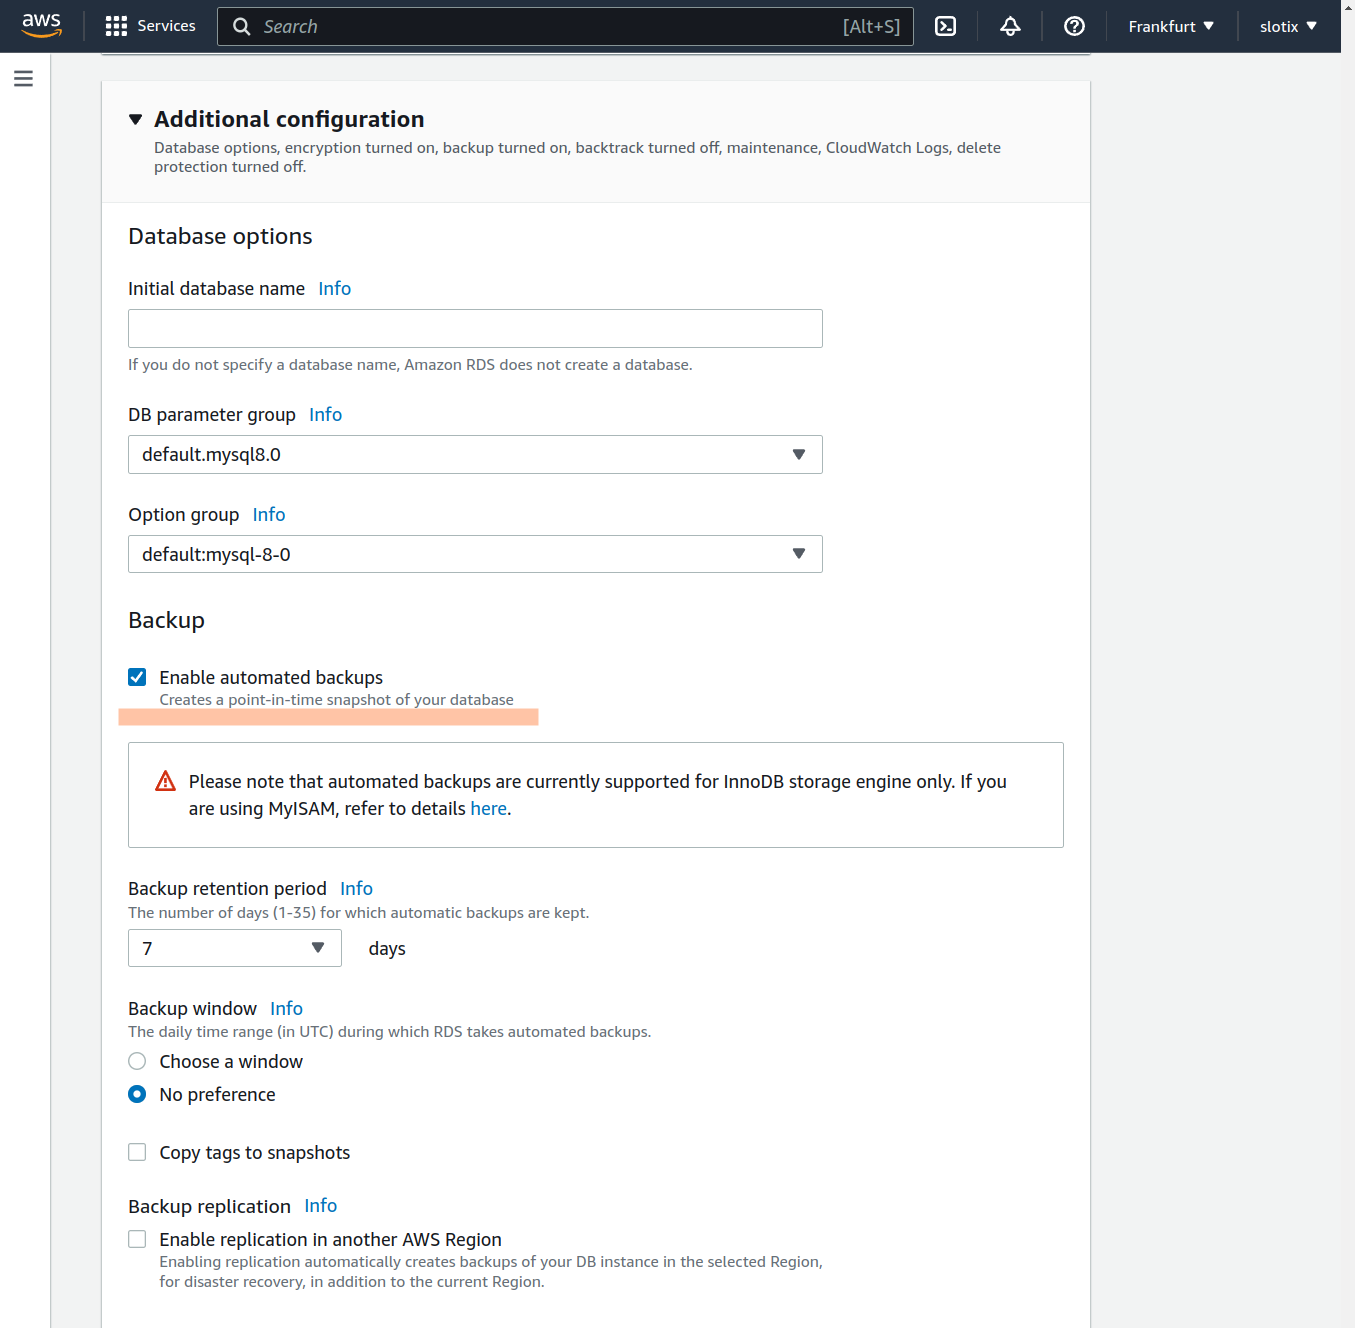This screenshot has width=1355, height=1328.
Task: Open the hamburger side navigation menu
Action: pyautogui.click(x=23, y=78)
